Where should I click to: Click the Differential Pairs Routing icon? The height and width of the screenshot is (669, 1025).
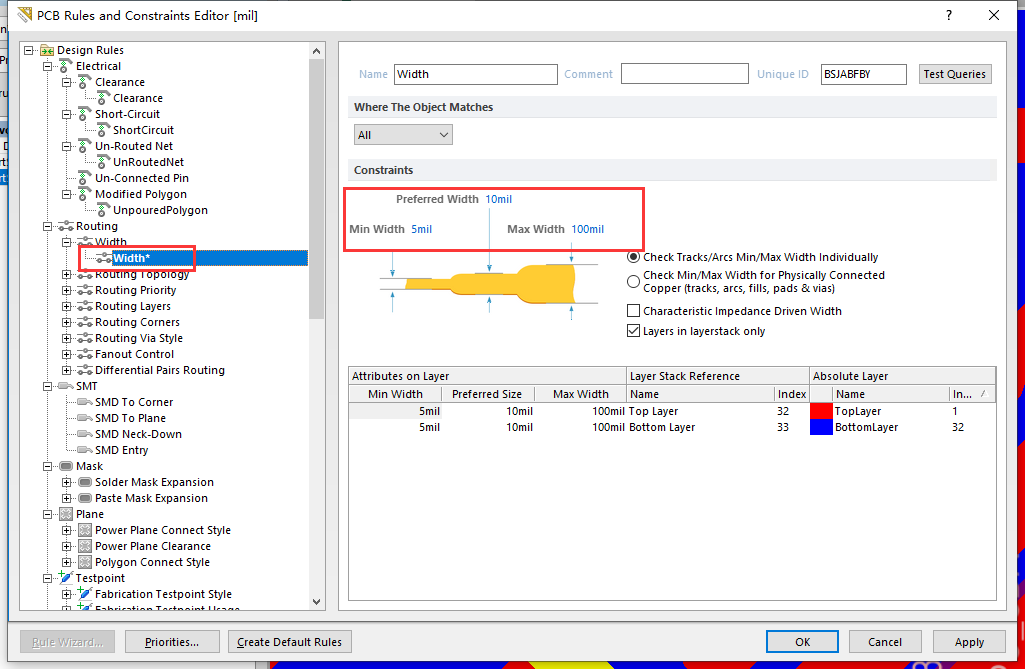click(85, 370)
